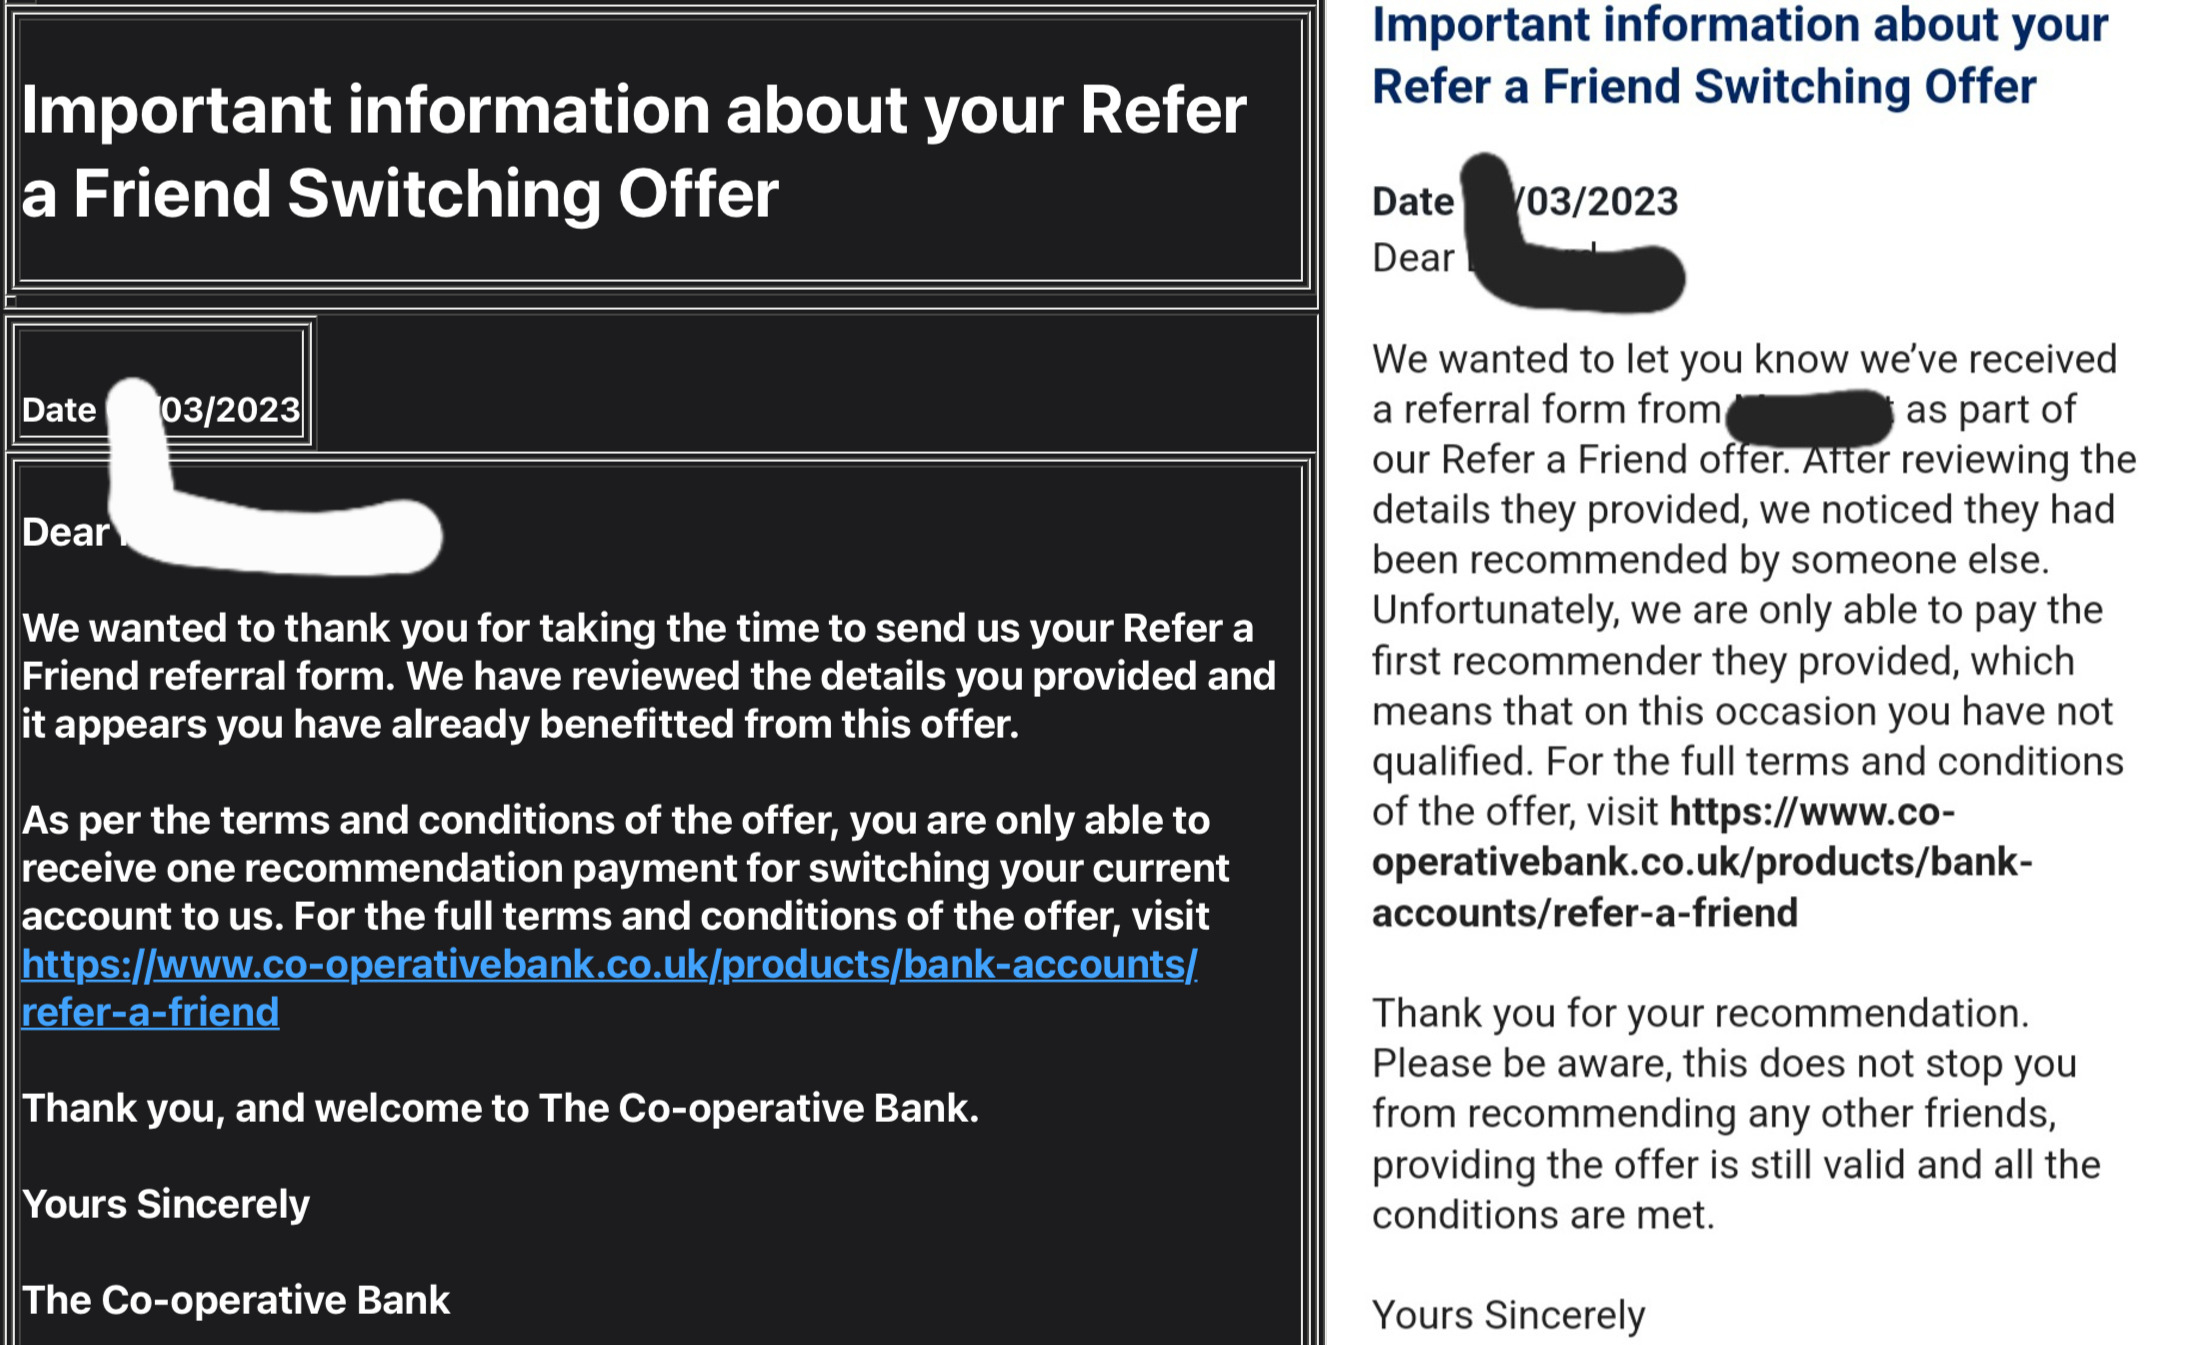
Task: Click the white scribble hiding the recipient name
Action: coord(270,480)
